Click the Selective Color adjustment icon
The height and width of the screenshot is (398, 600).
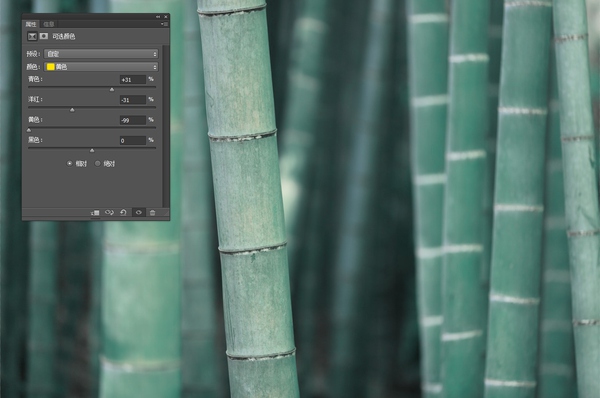pos(32,36)
